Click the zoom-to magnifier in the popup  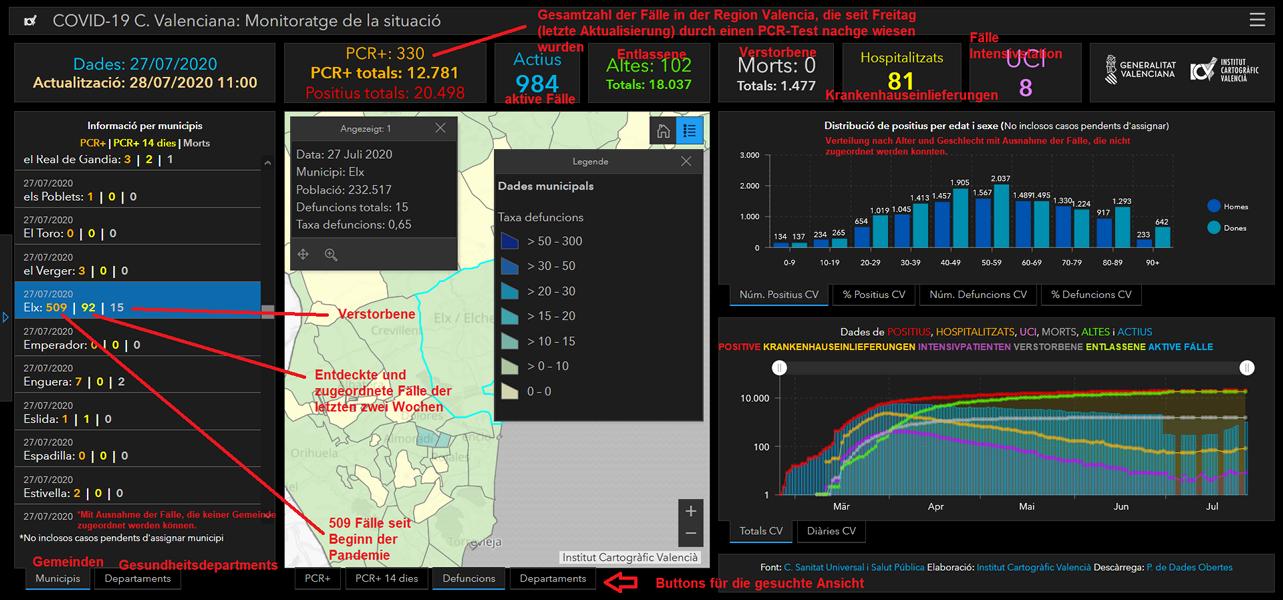(331, 255)
